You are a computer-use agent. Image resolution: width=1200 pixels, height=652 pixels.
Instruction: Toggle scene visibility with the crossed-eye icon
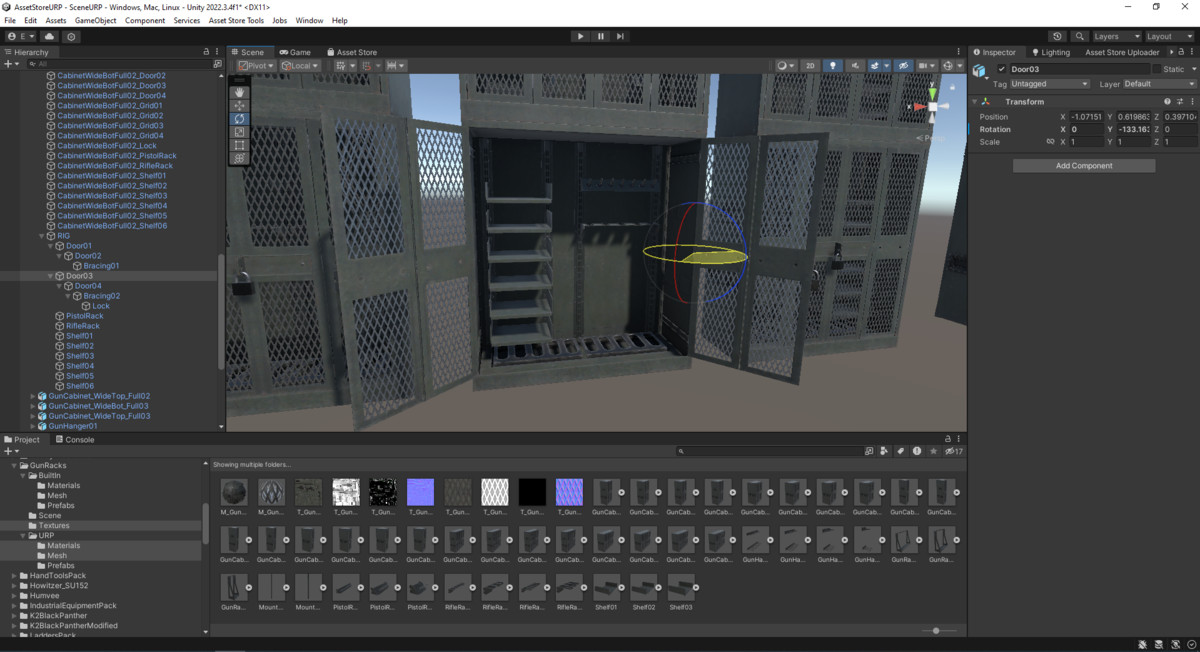(904, 64)
